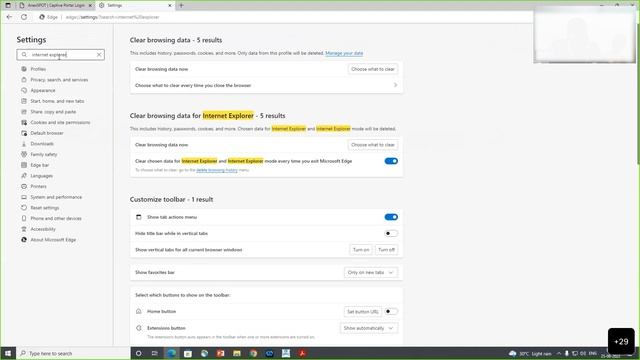
Task: Click the address bar URL
Action: [x=112, y=17]
